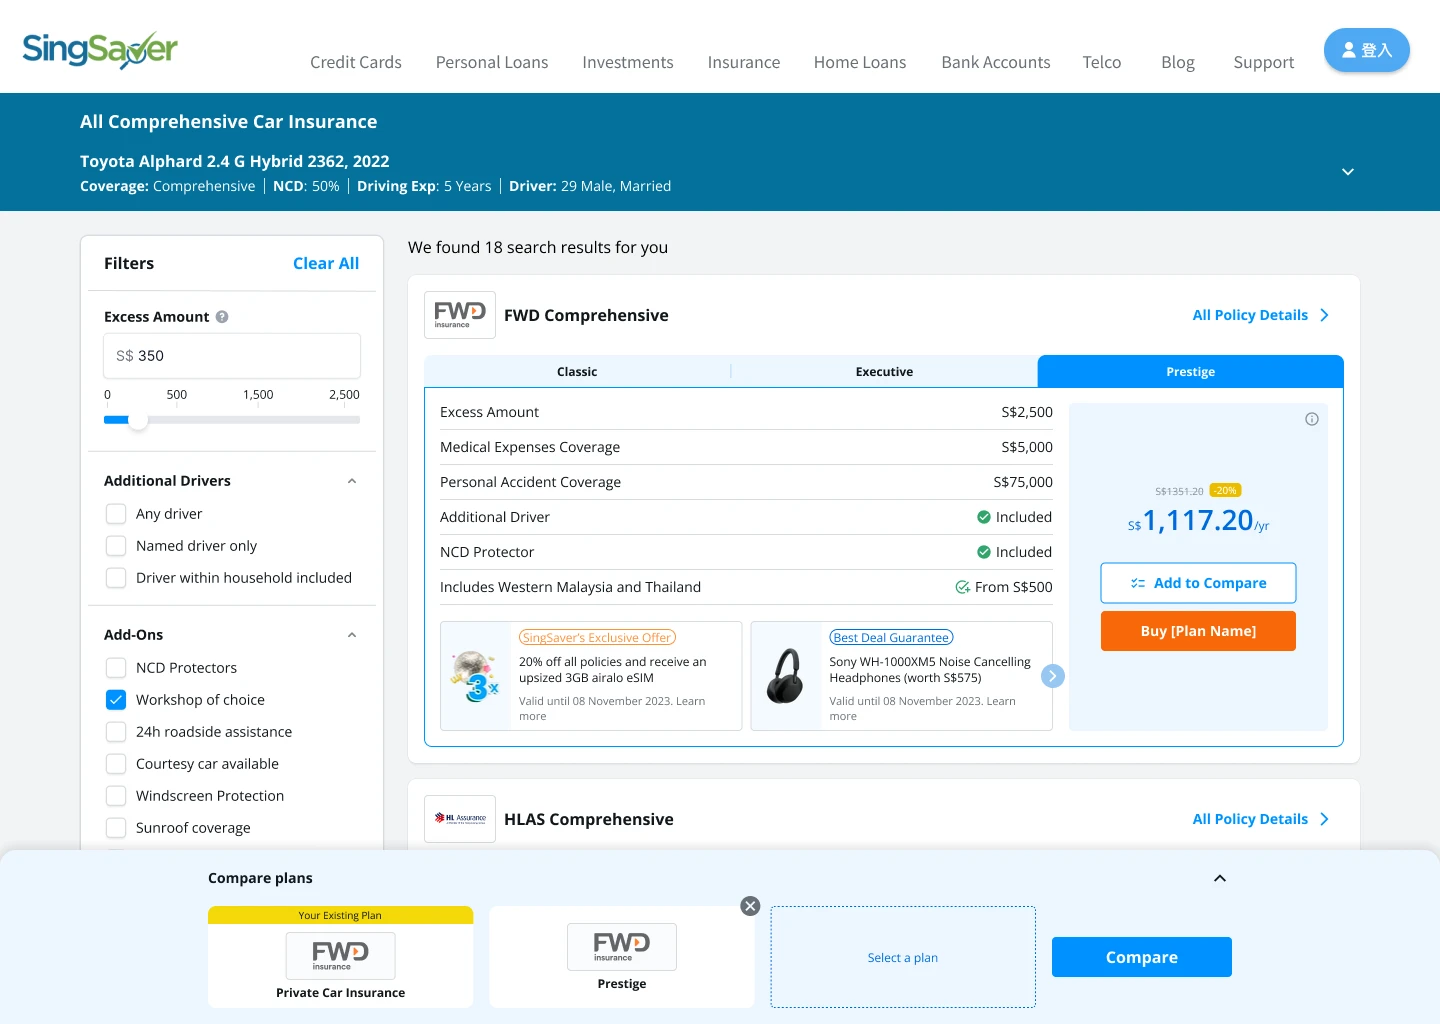The height and width of the screenshot is (1024, 1440).
Task: Select the Prestige plan tab
Action: click(x=1190, y=371)
